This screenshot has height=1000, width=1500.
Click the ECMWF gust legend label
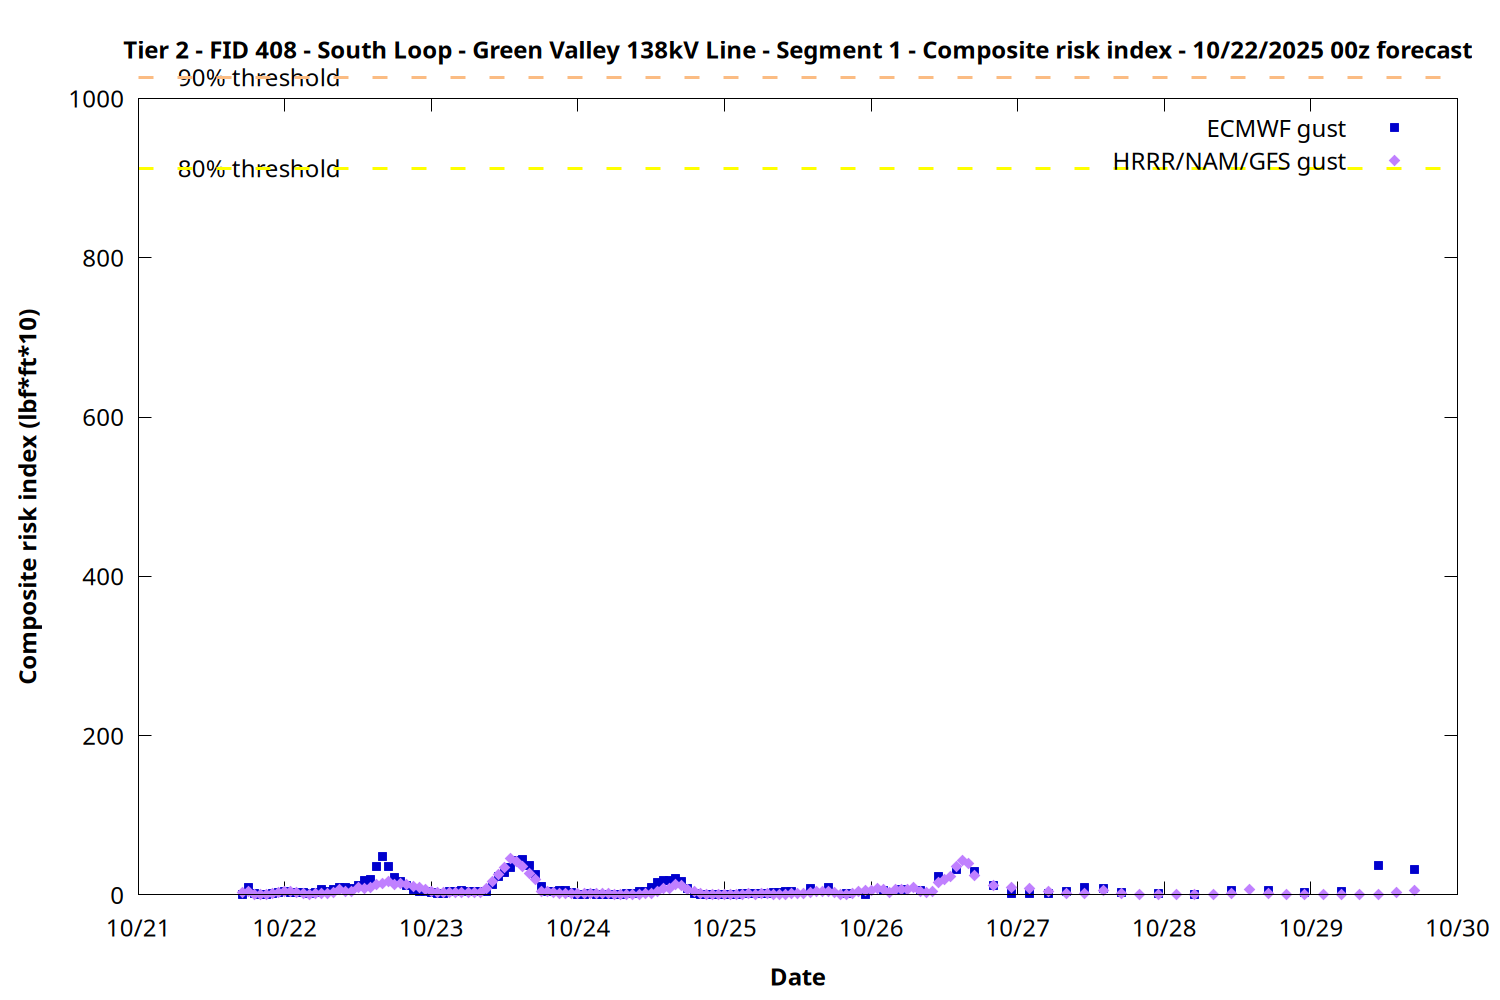(1275, 129)
